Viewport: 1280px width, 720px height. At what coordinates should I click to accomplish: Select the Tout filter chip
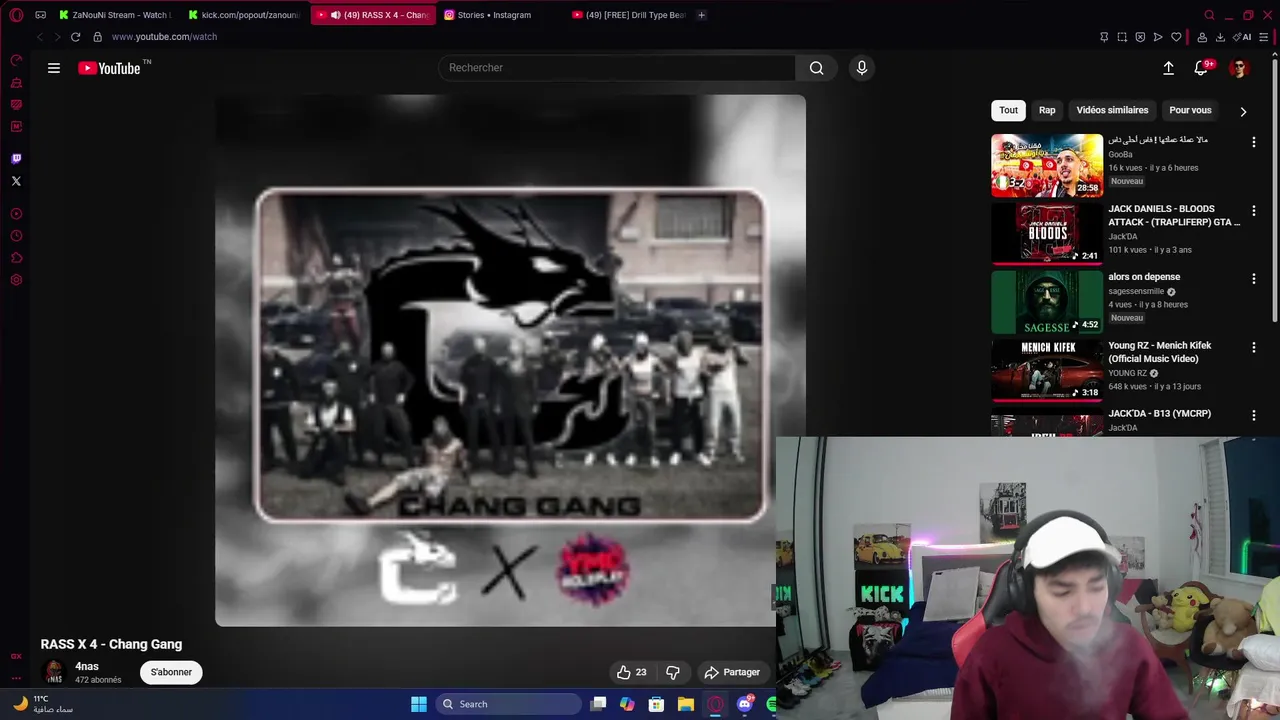[x=1008, y=110]
